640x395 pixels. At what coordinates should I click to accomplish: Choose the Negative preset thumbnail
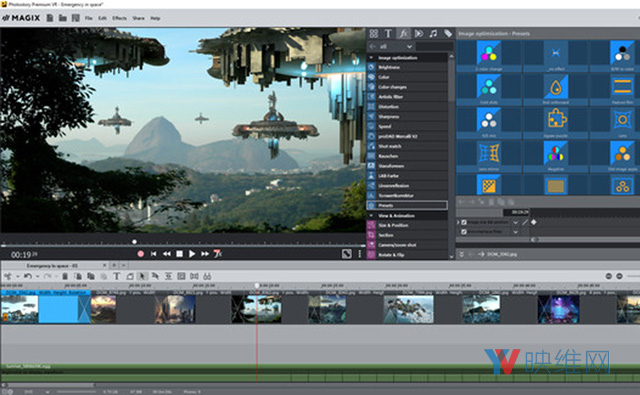(555, 156)
